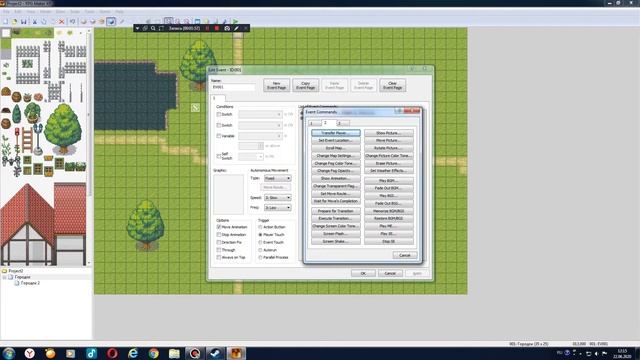Open the File menu

click(6, 11)
